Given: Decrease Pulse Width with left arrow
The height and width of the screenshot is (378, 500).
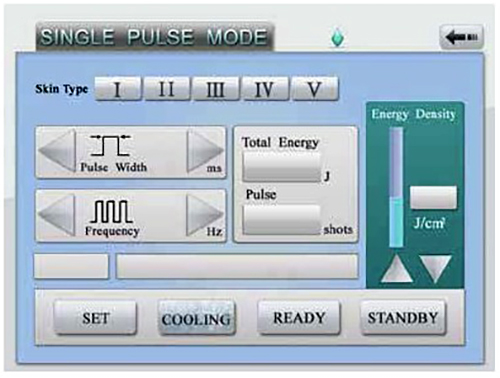Looking at the screenshot, I should pyautogui.click(x=57, y=151).
